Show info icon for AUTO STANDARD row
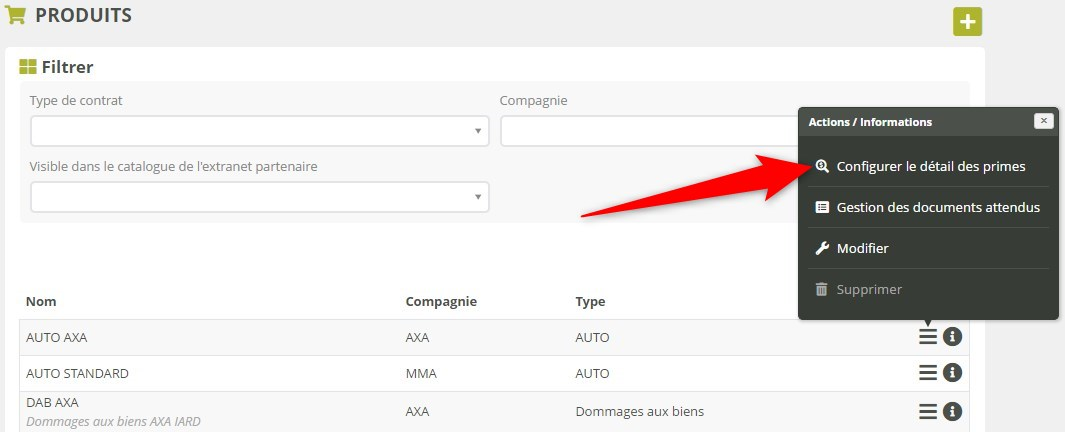Image resolution: width=1065 pixels, height=432 pixels. [x=952, y=373]
